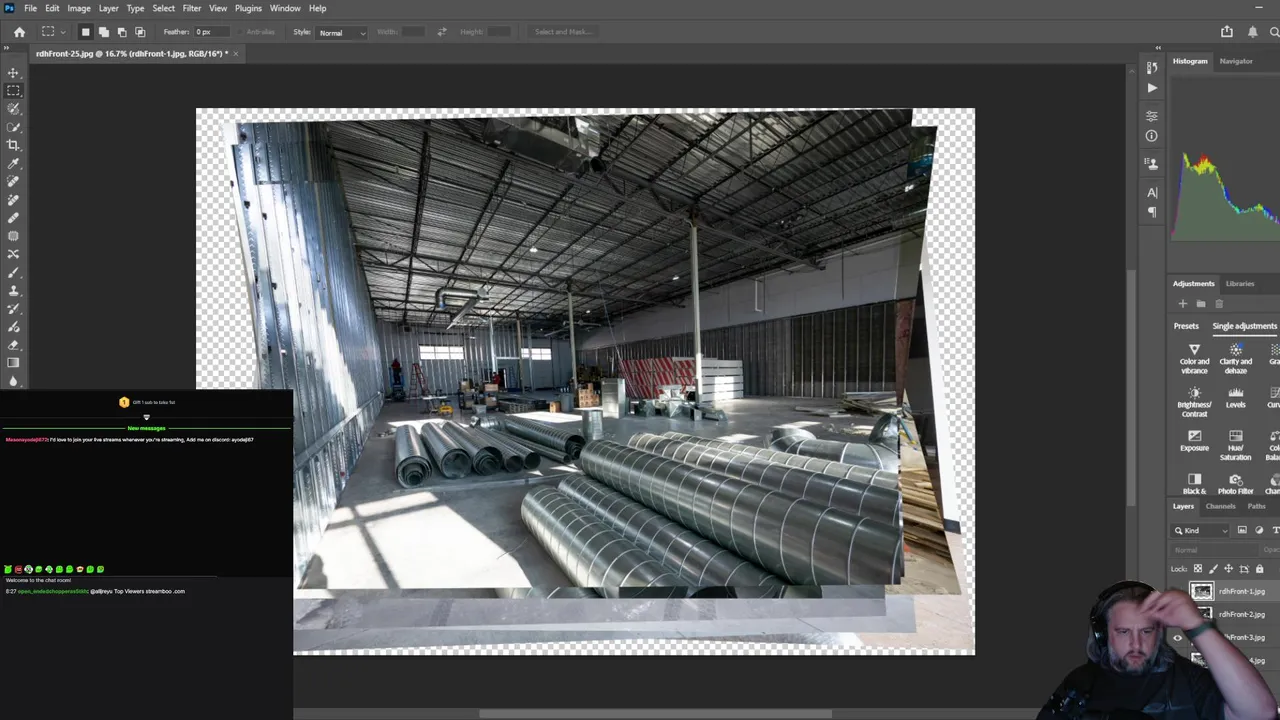The height and width of the screenshot is (720, 1280).
Task: Select the Crop tool
Action: [x=13, y=145]
